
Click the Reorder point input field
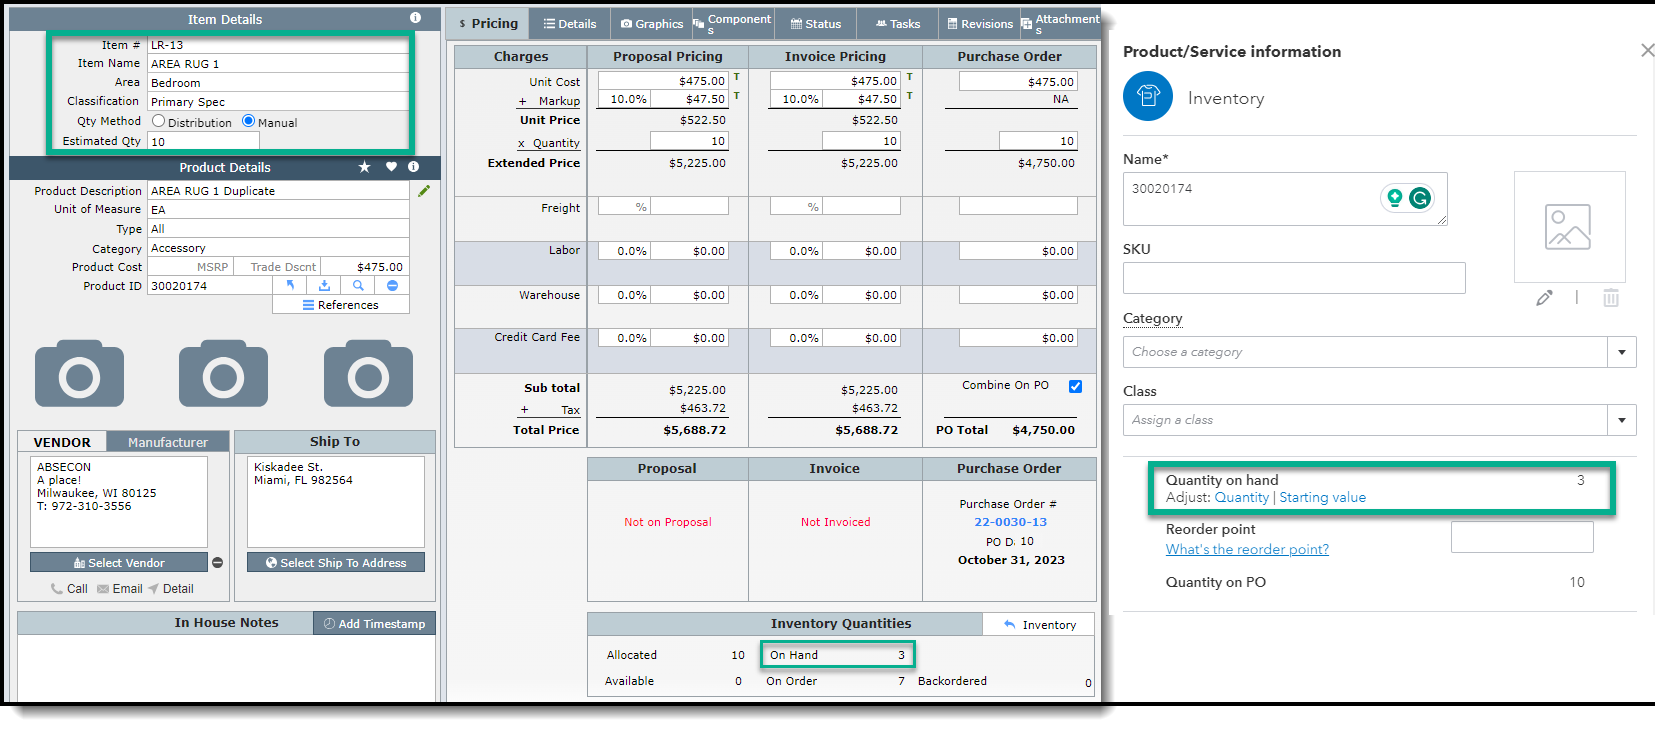1522,537
